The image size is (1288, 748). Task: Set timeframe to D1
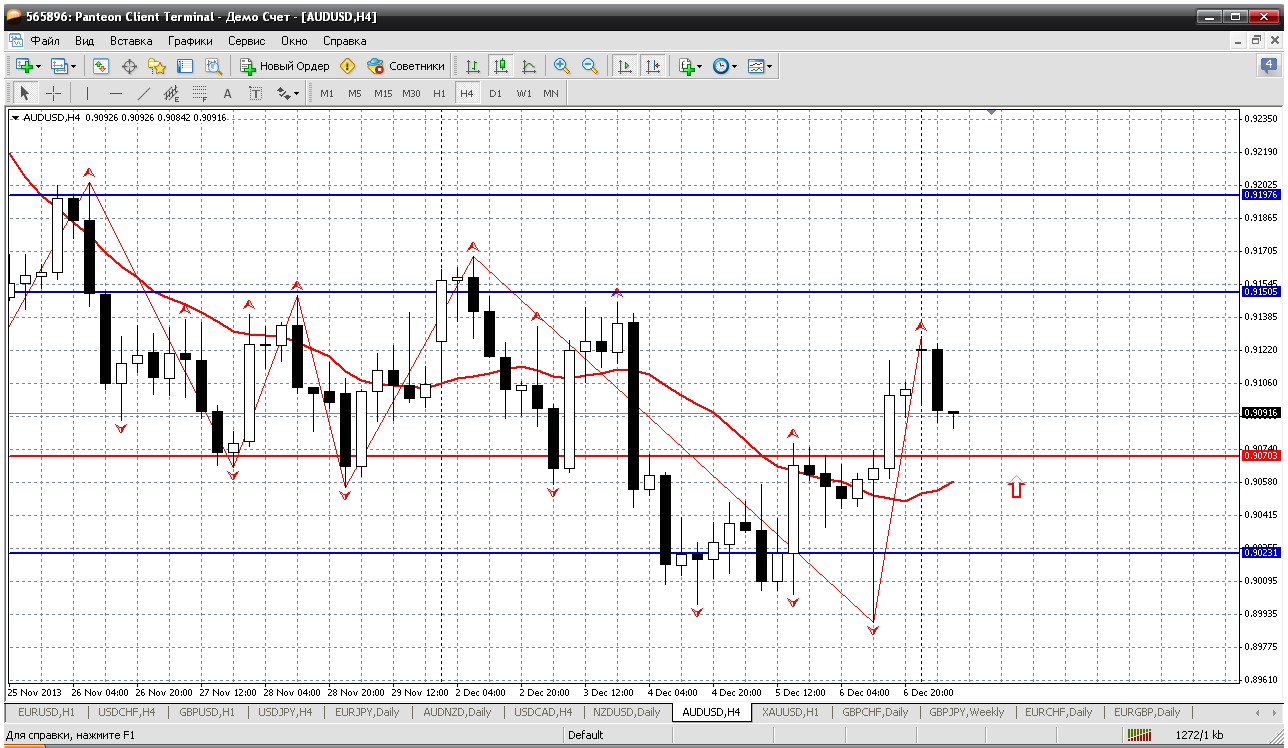coord(495,93)
